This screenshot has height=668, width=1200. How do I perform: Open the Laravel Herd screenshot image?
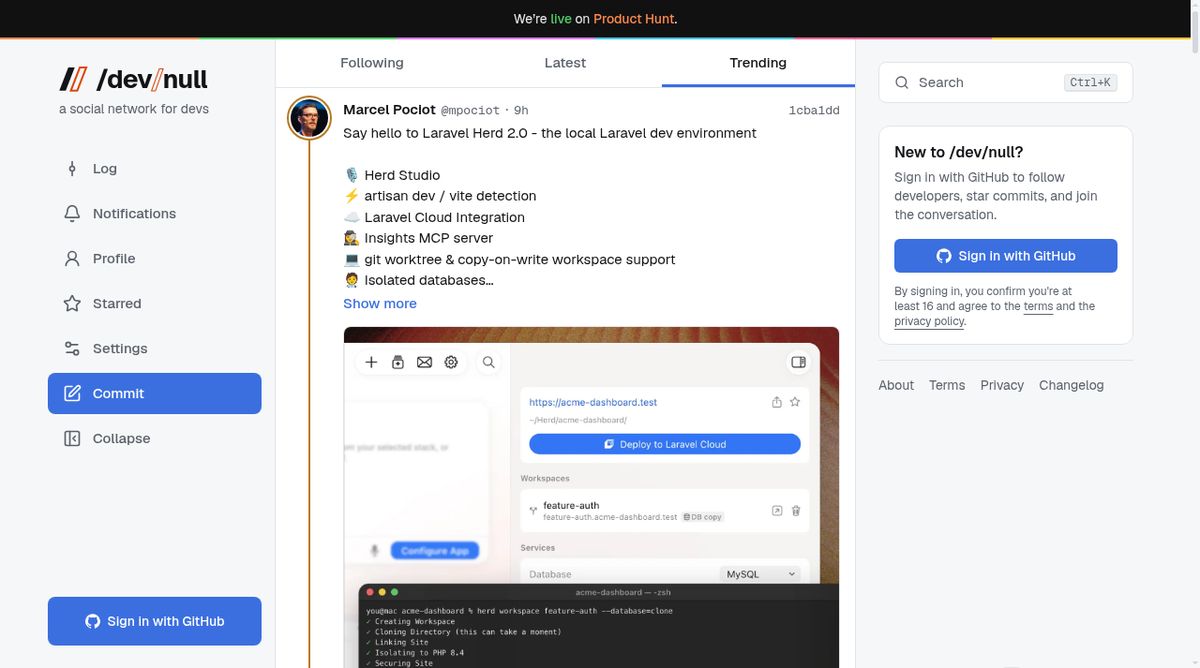point(591,497)
